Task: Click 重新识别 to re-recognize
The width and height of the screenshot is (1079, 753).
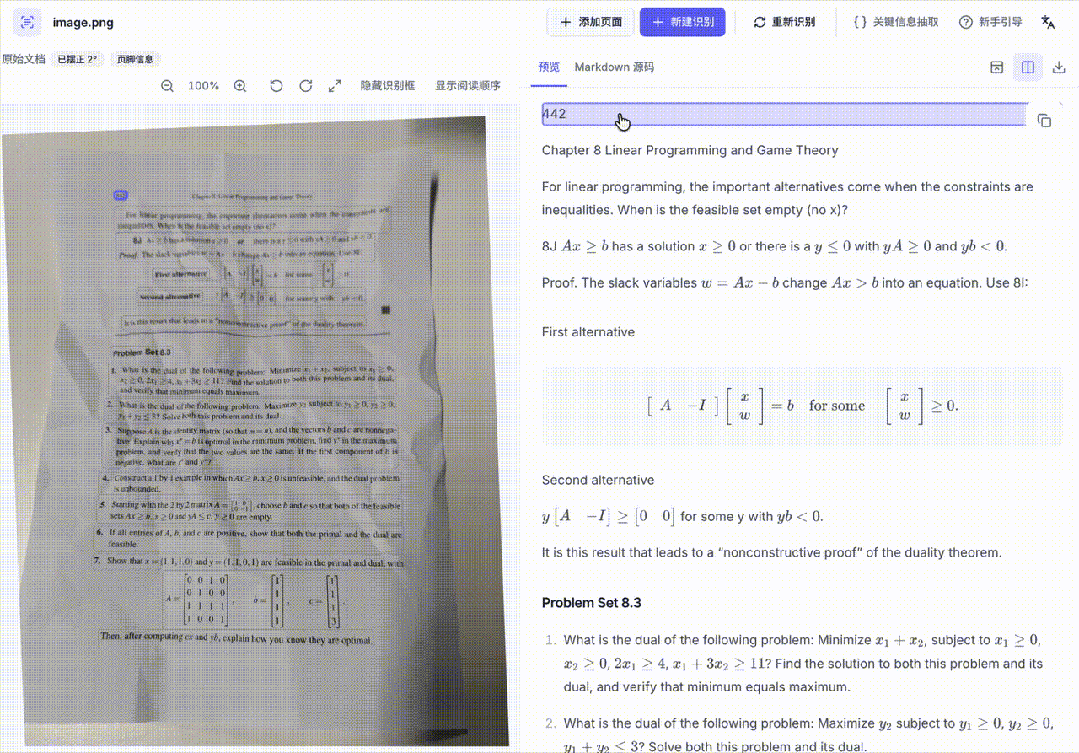Action: (x=784, y=22)
